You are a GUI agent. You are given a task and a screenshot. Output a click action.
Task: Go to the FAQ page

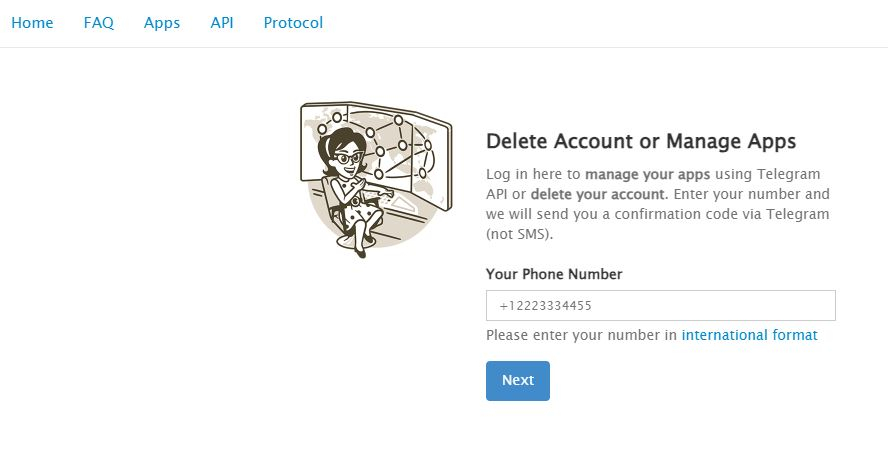point(98,22)
